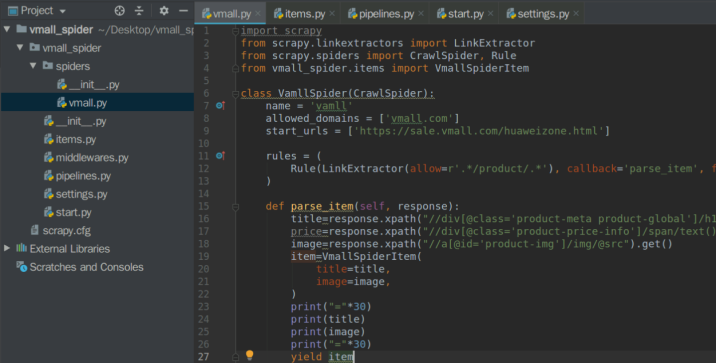
Task: Open Project panel settings gear
Action: (164, 11)
